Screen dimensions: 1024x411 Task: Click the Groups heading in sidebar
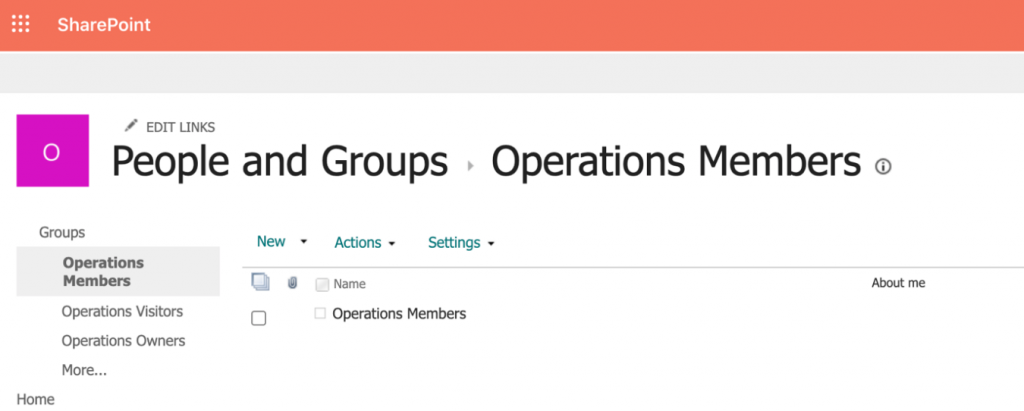(62, 232)
